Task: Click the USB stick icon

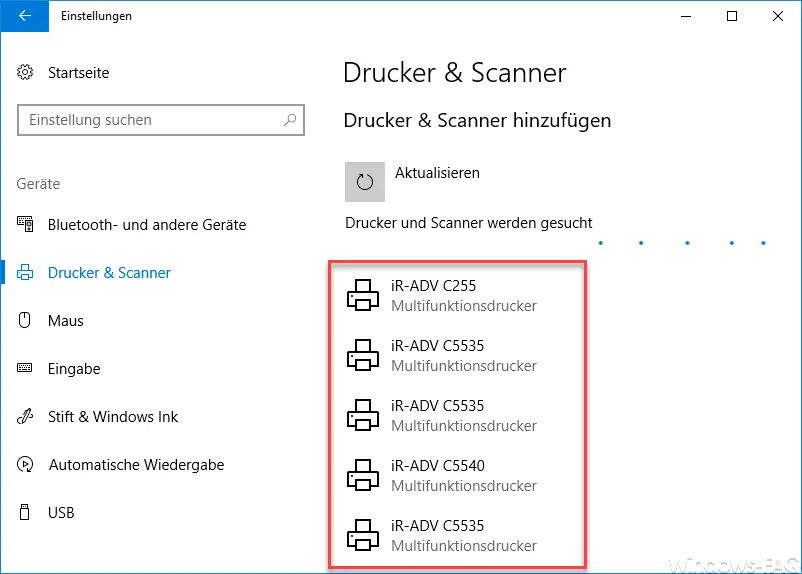Action: (x=24, y=512)
